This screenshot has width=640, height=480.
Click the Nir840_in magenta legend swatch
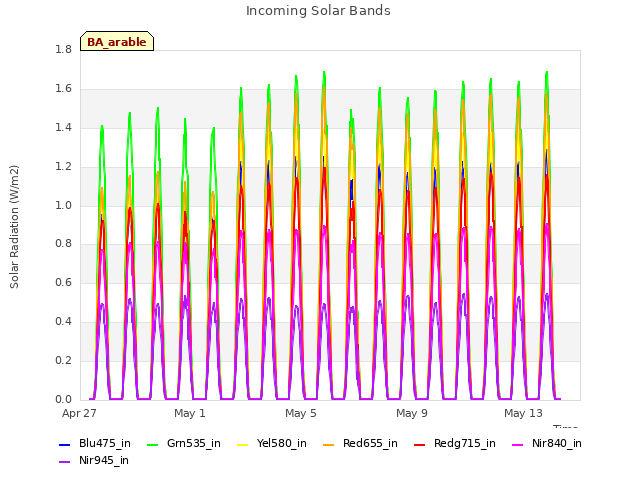(x=518, y=445)
